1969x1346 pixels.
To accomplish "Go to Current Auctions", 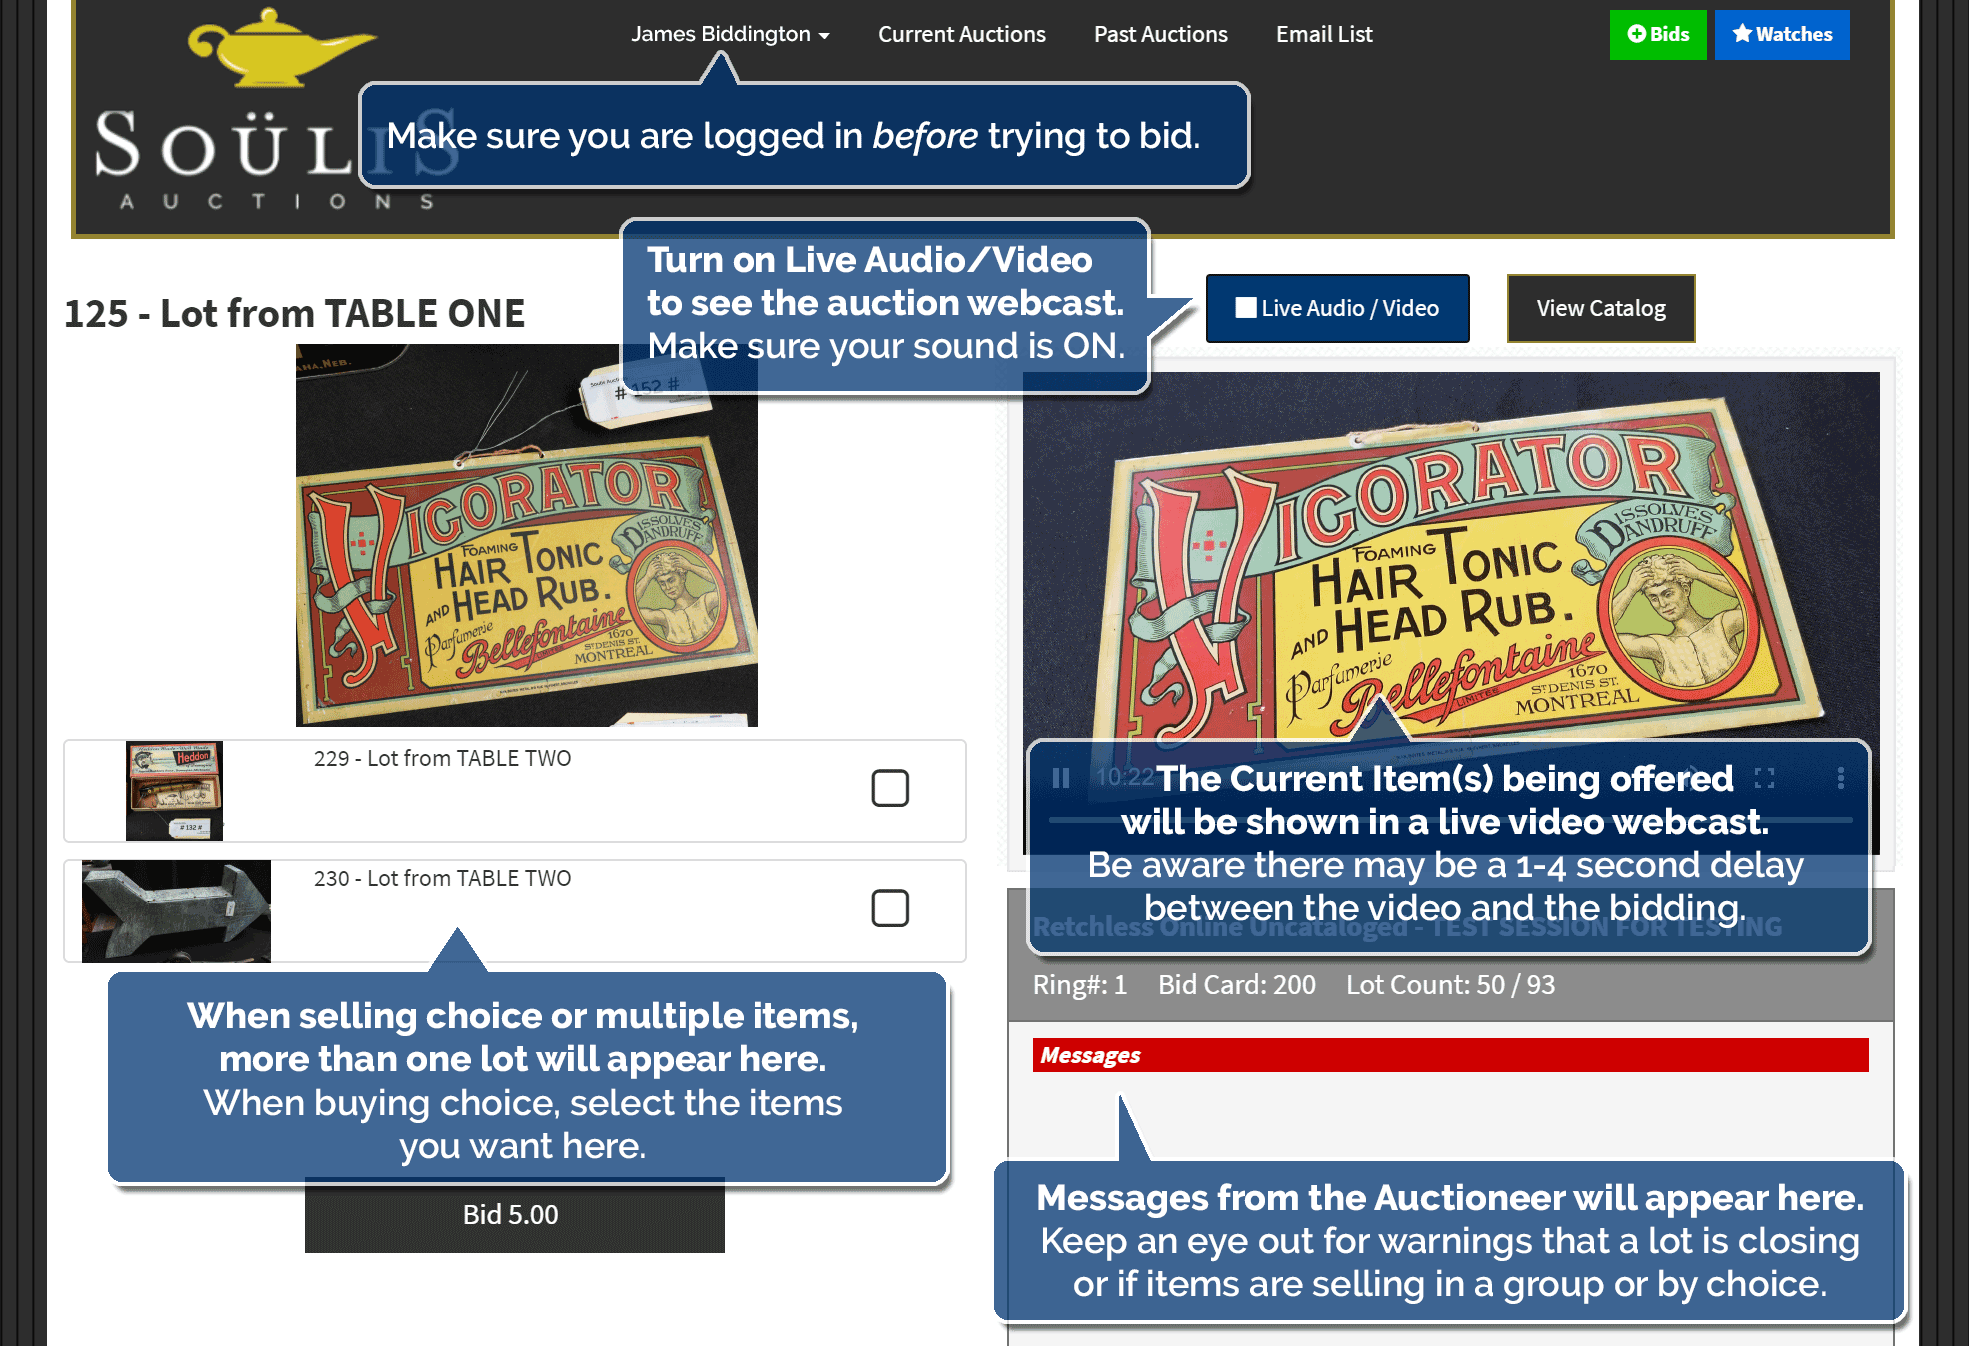I will [x=961, y=34].
